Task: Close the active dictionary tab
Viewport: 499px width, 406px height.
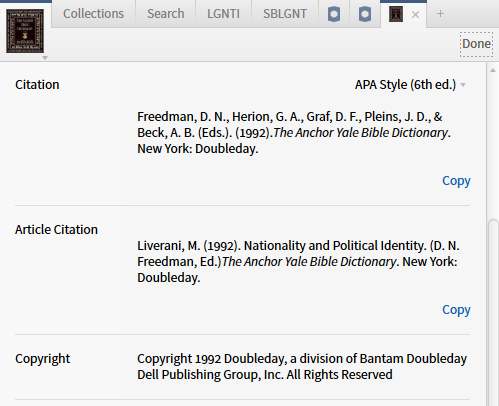Action: click(415, 14)
